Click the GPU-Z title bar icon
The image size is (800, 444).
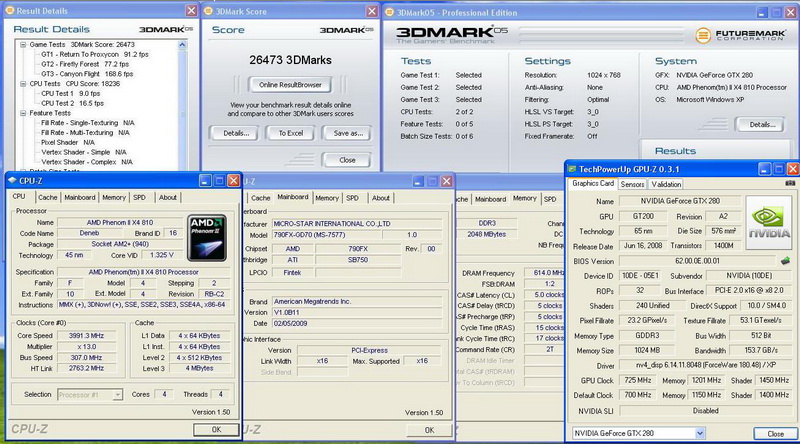(x=574, y=167)
